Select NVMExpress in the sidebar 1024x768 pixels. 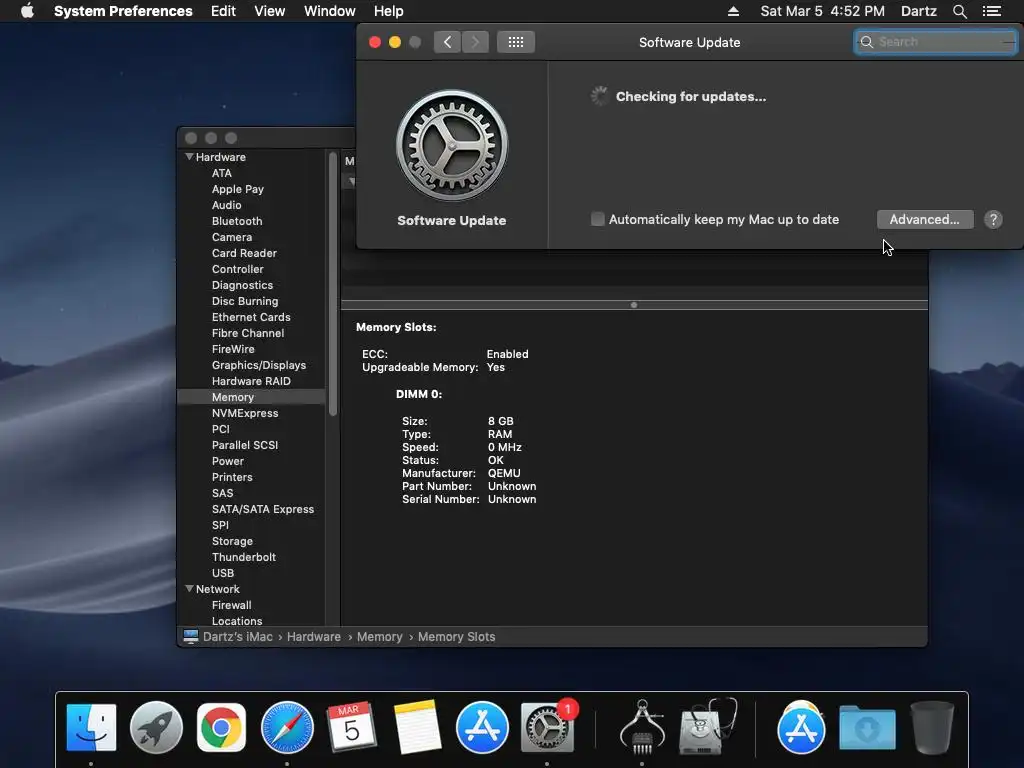[245, 413]
